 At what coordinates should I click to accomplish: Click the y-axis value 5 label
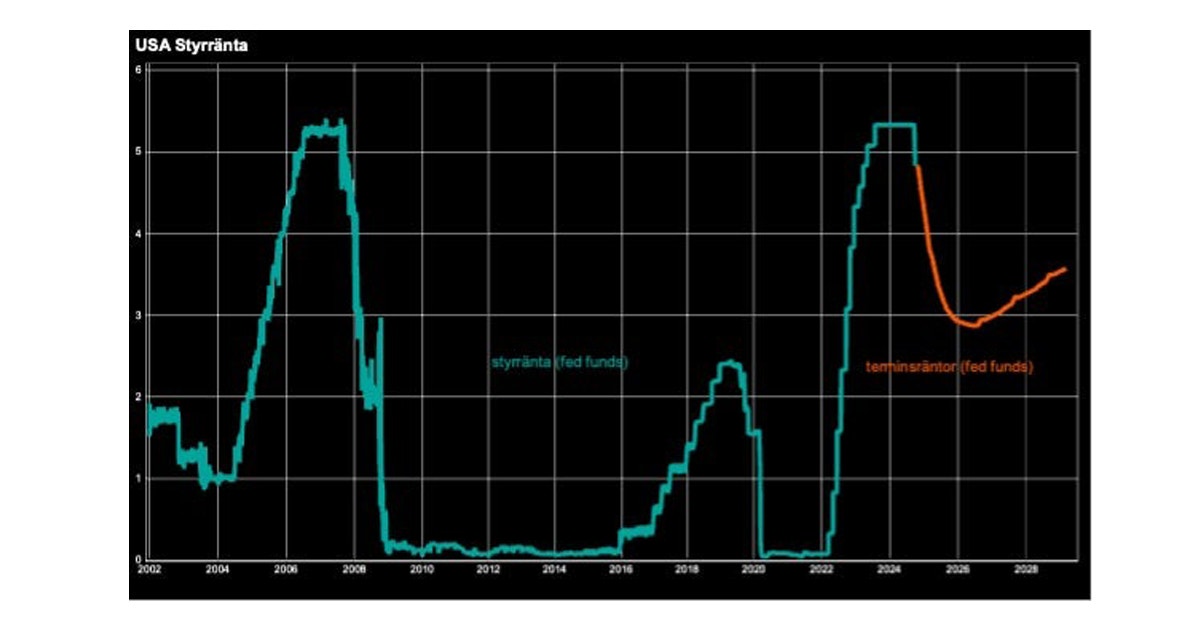(x=139, y=152)
